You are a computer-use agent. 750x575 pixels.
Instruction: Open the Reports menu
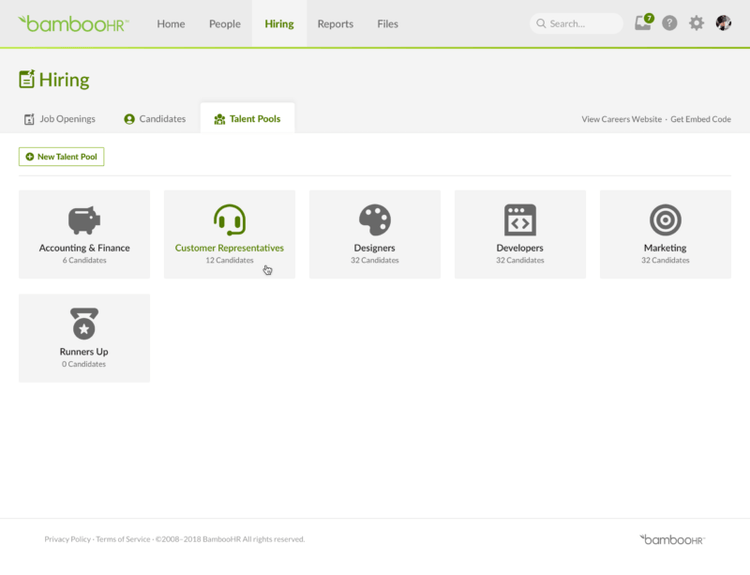pos(335,24)
